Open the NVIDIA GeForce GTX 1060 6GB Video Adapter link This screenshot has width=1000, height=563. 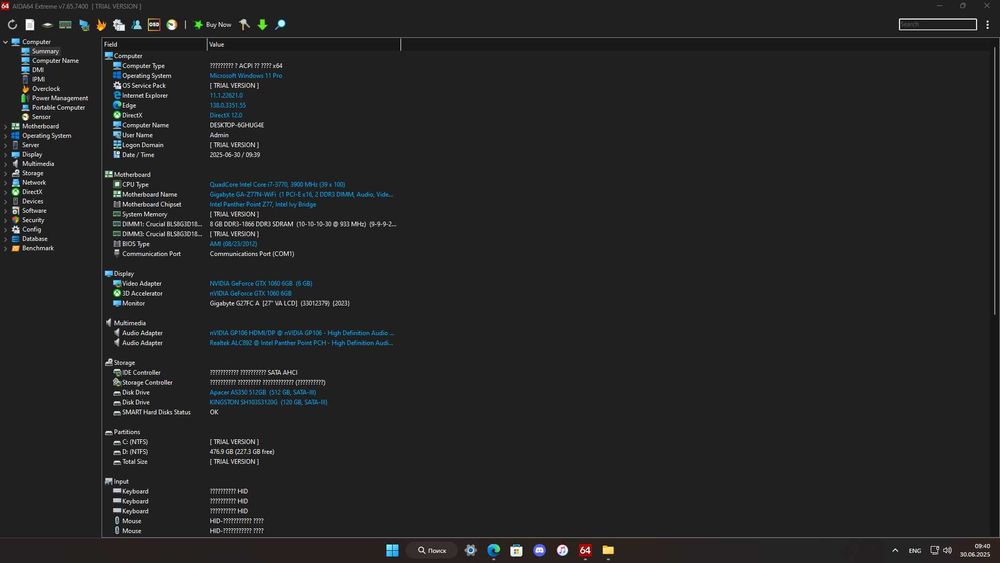pyautogui.click(x=261, y=284)
